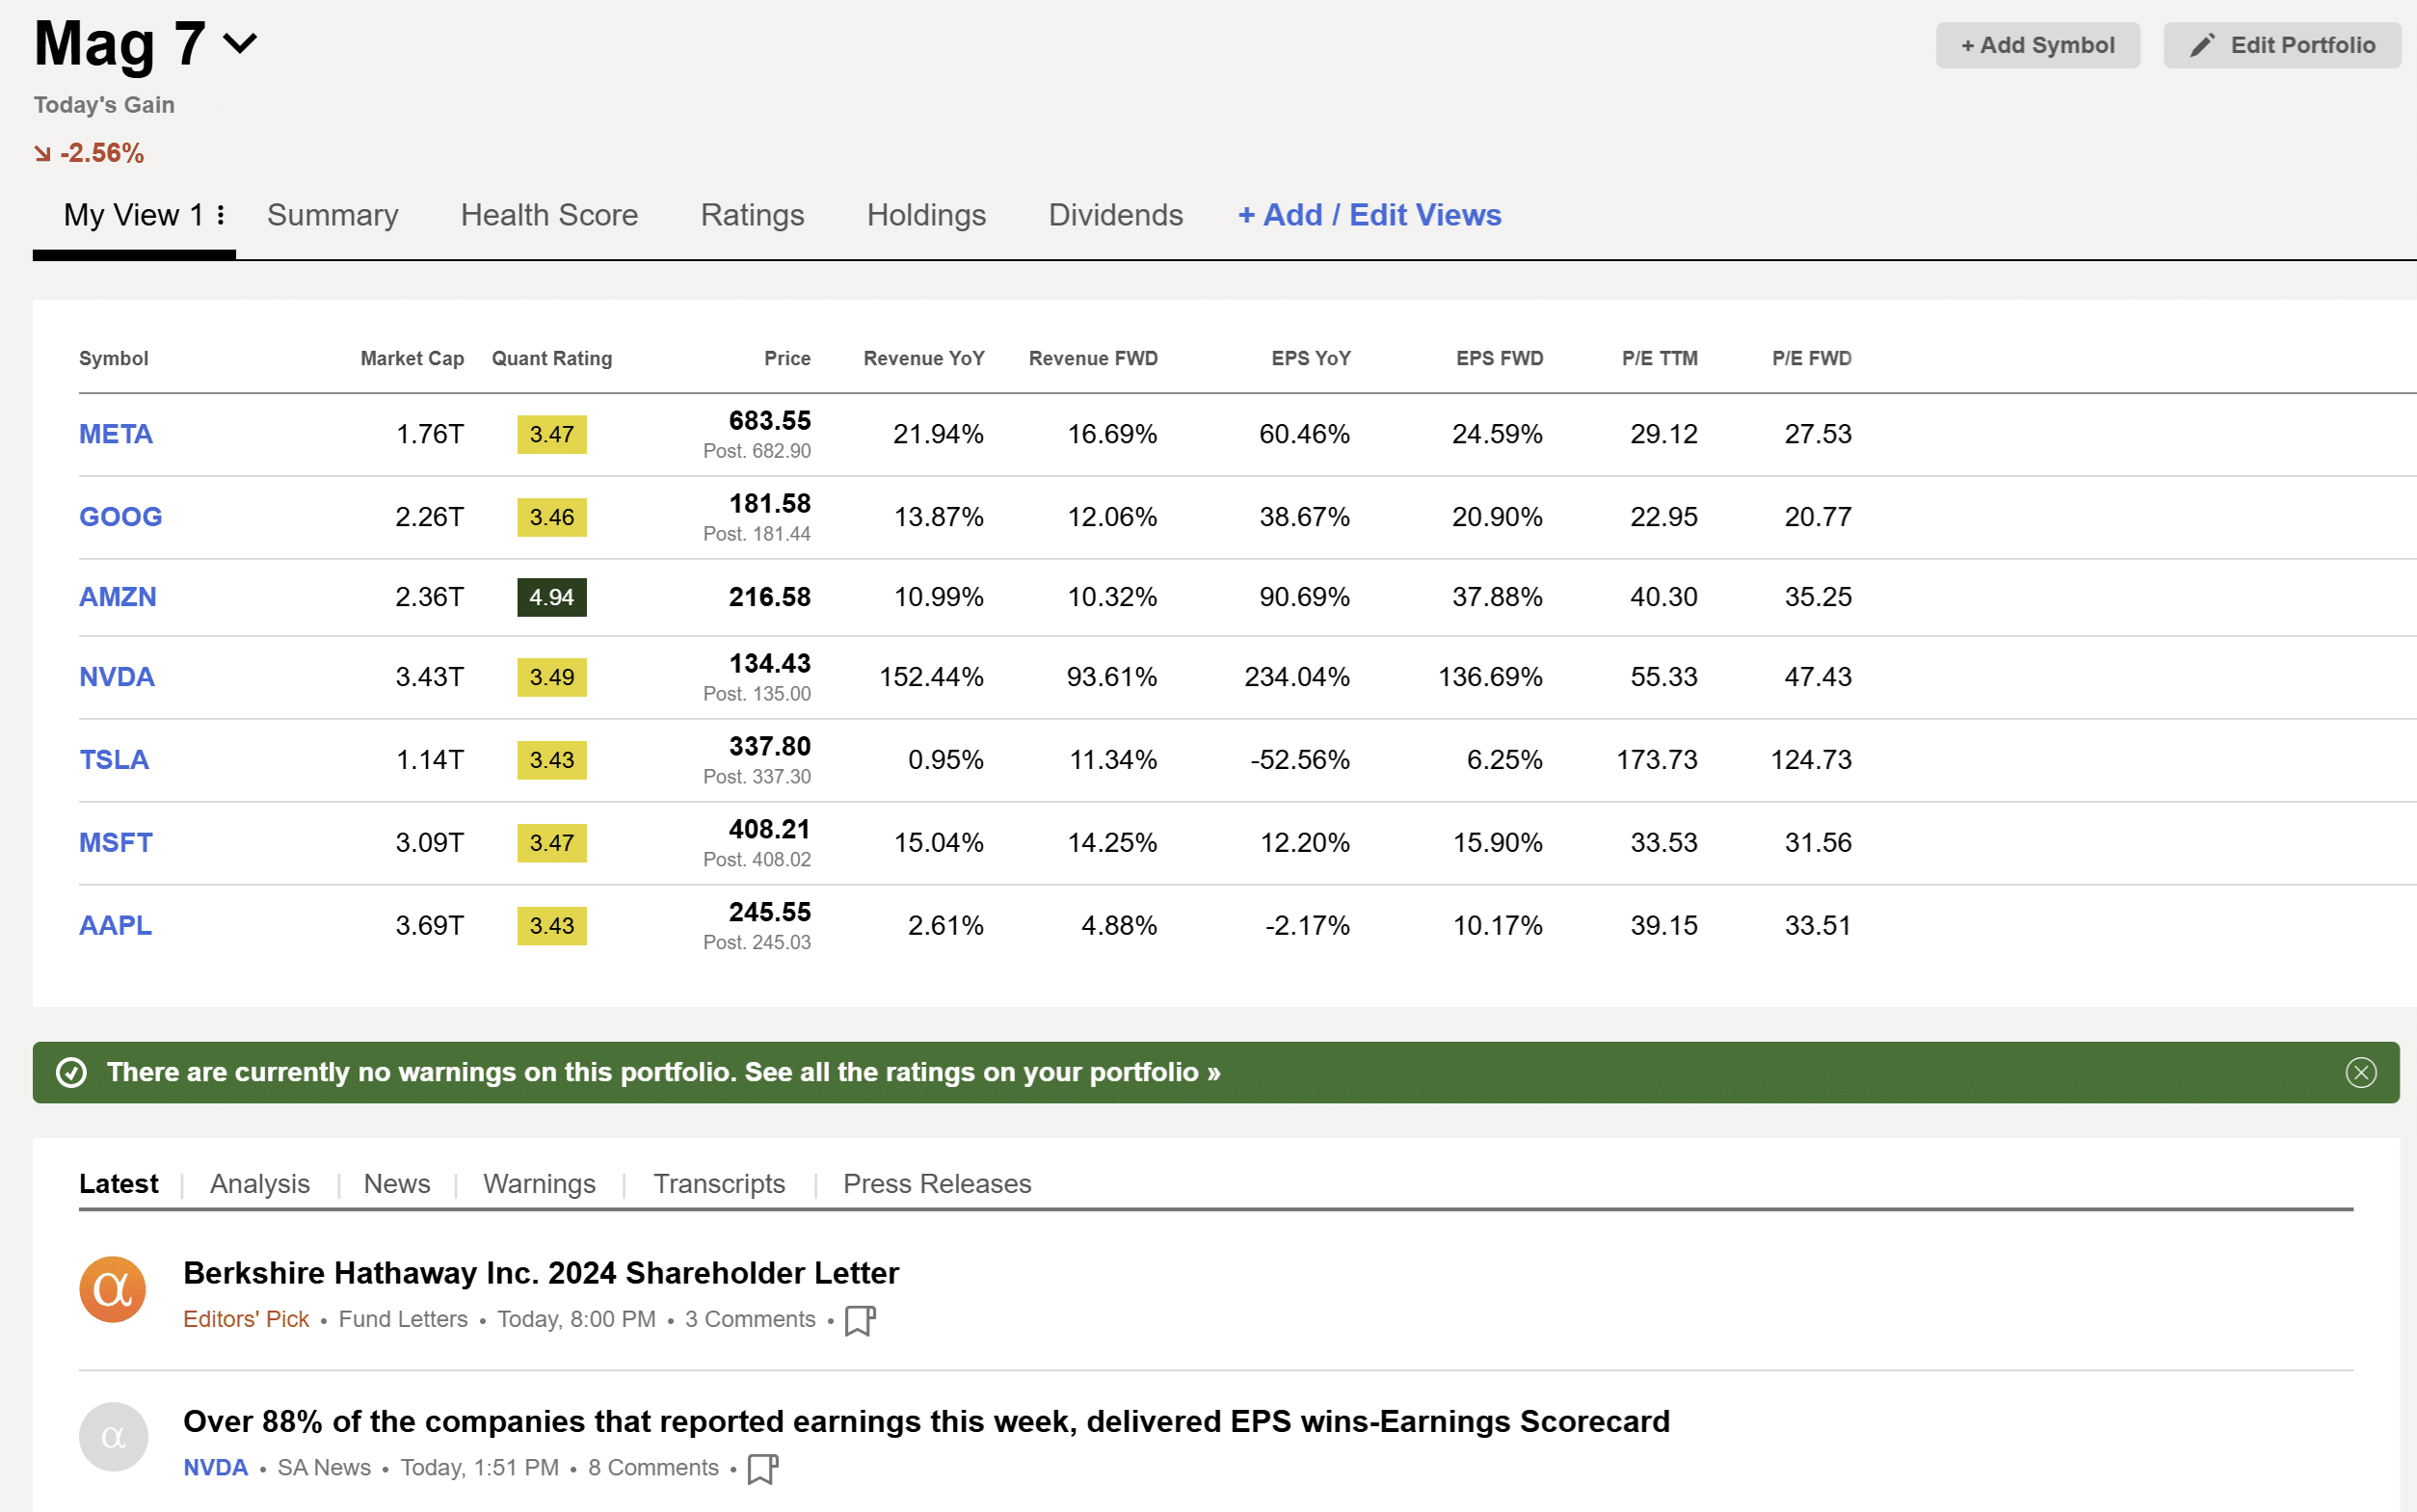
Task: Sort by Revenue FWD column header
Action: (1093, 358)
